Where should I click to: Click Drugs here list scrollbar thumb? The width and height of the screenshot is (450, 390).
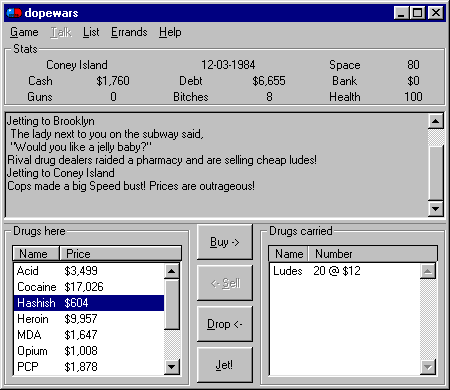point(172,304)
